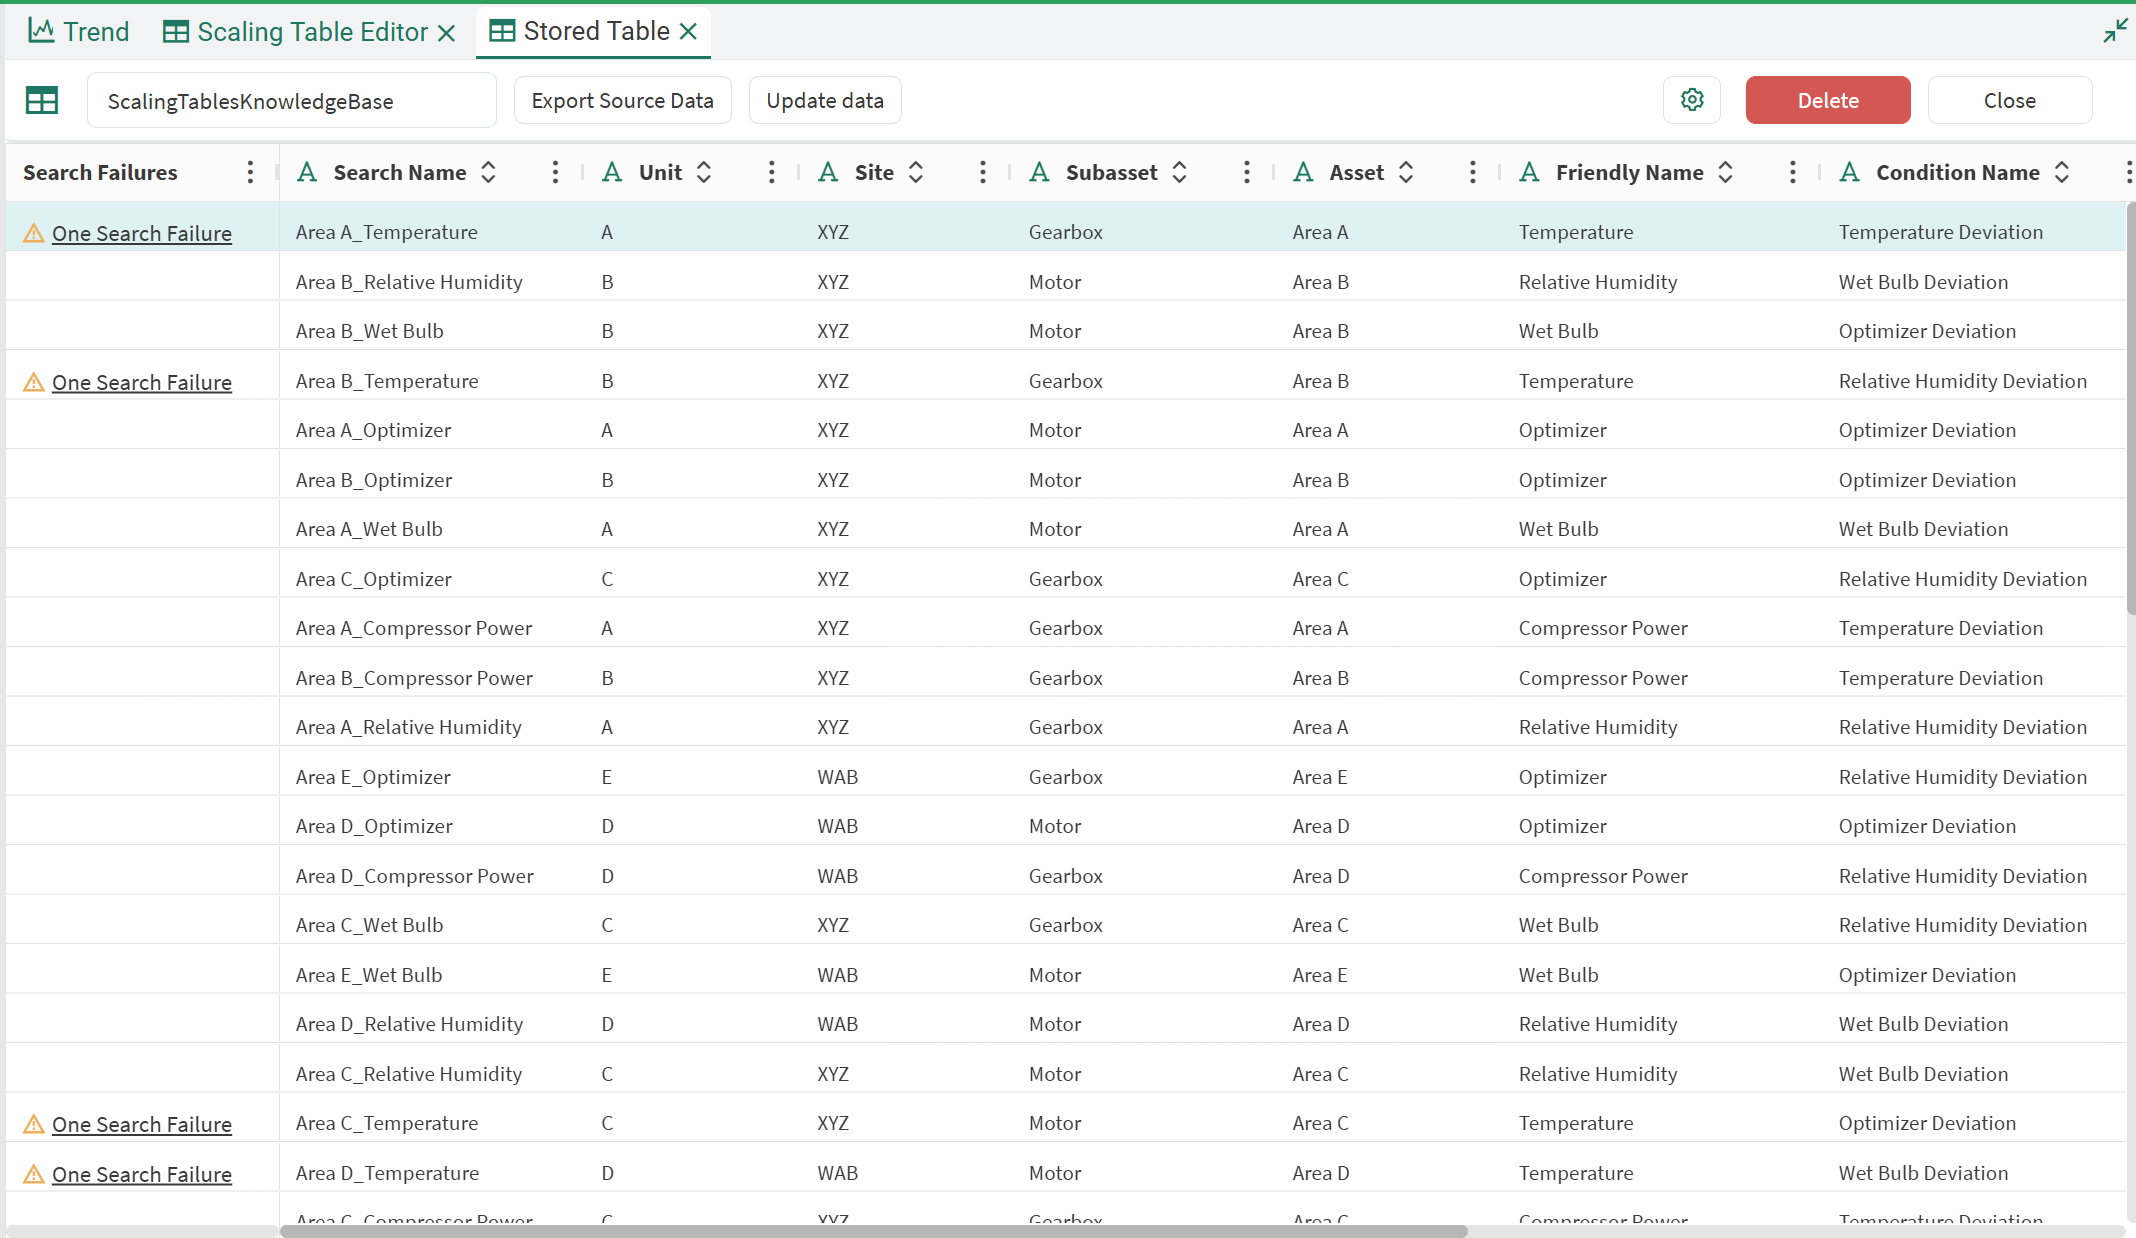Toggle sort on Subasset column
2136x1238 pixels.
1180,172
